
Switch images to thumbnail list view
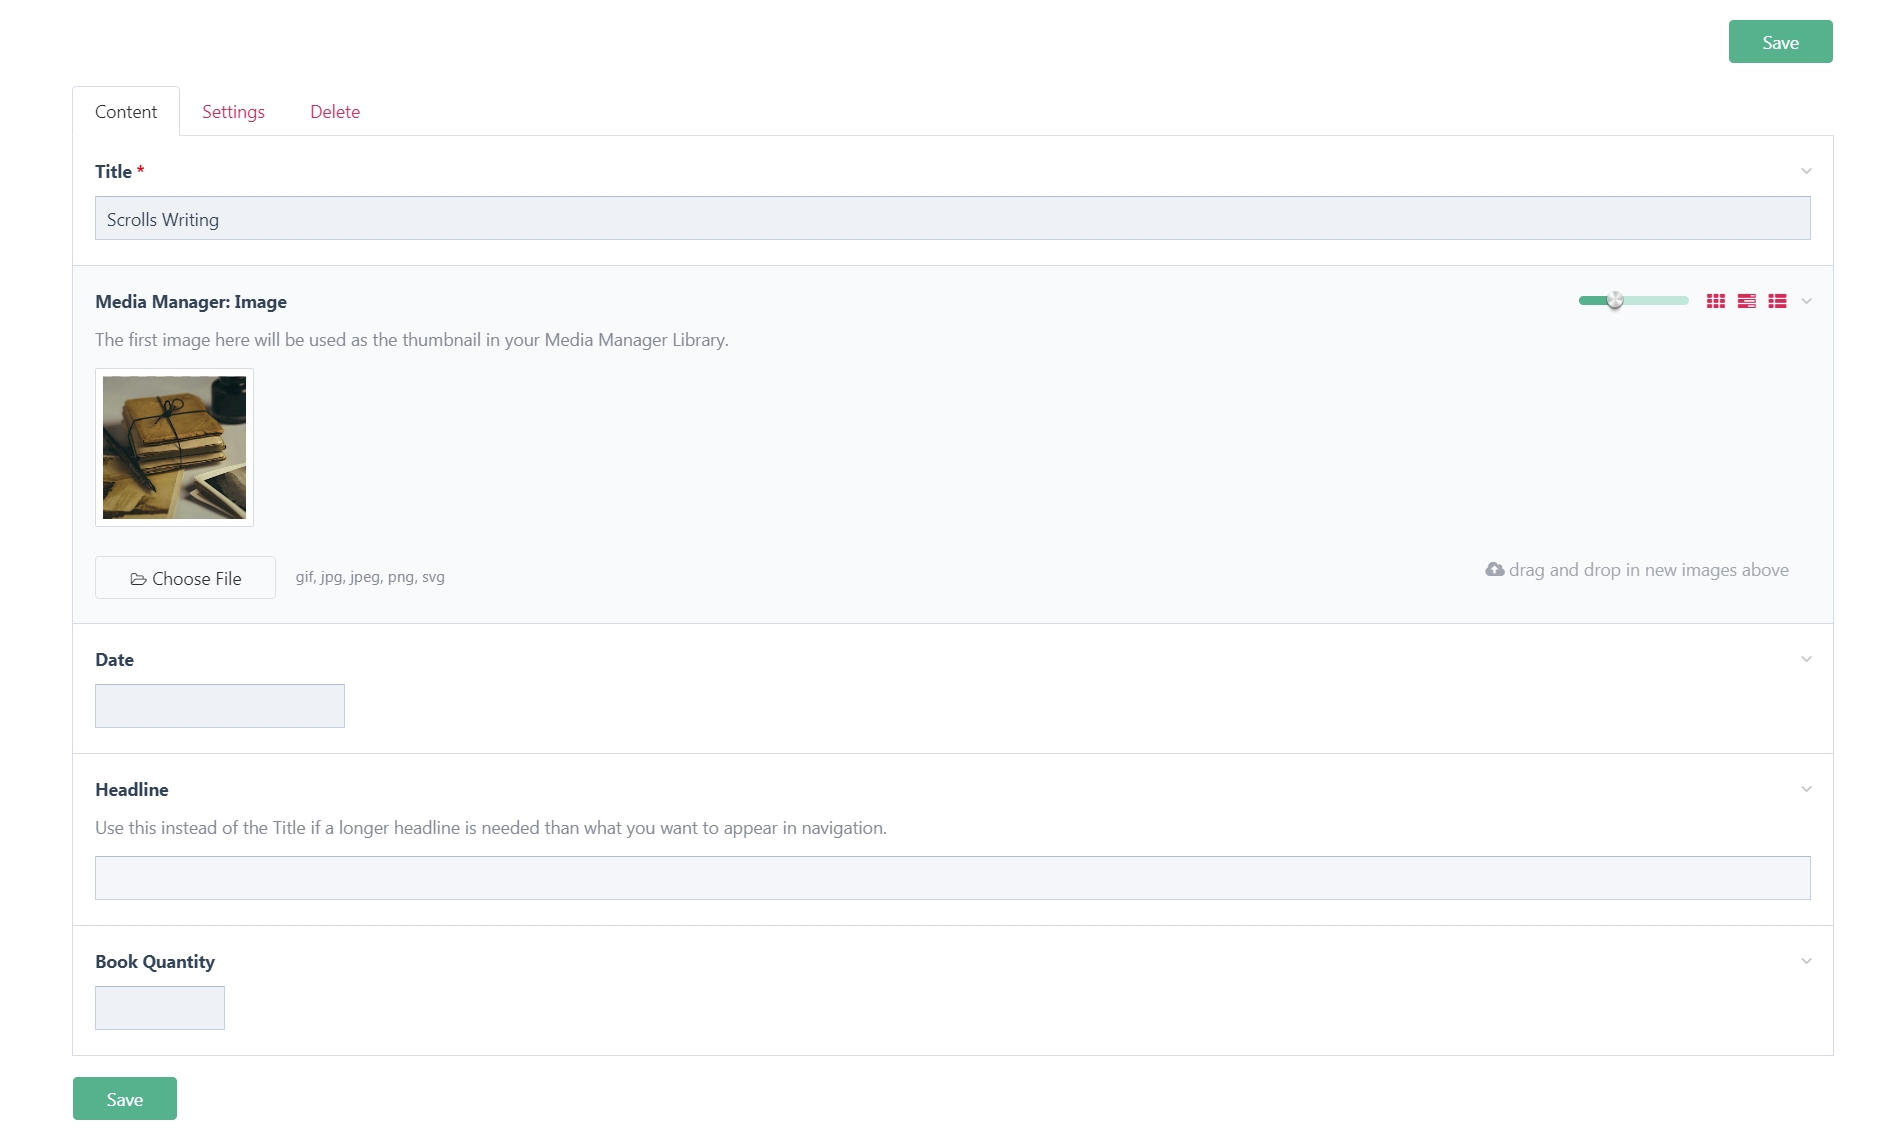tap(1777, 301)
